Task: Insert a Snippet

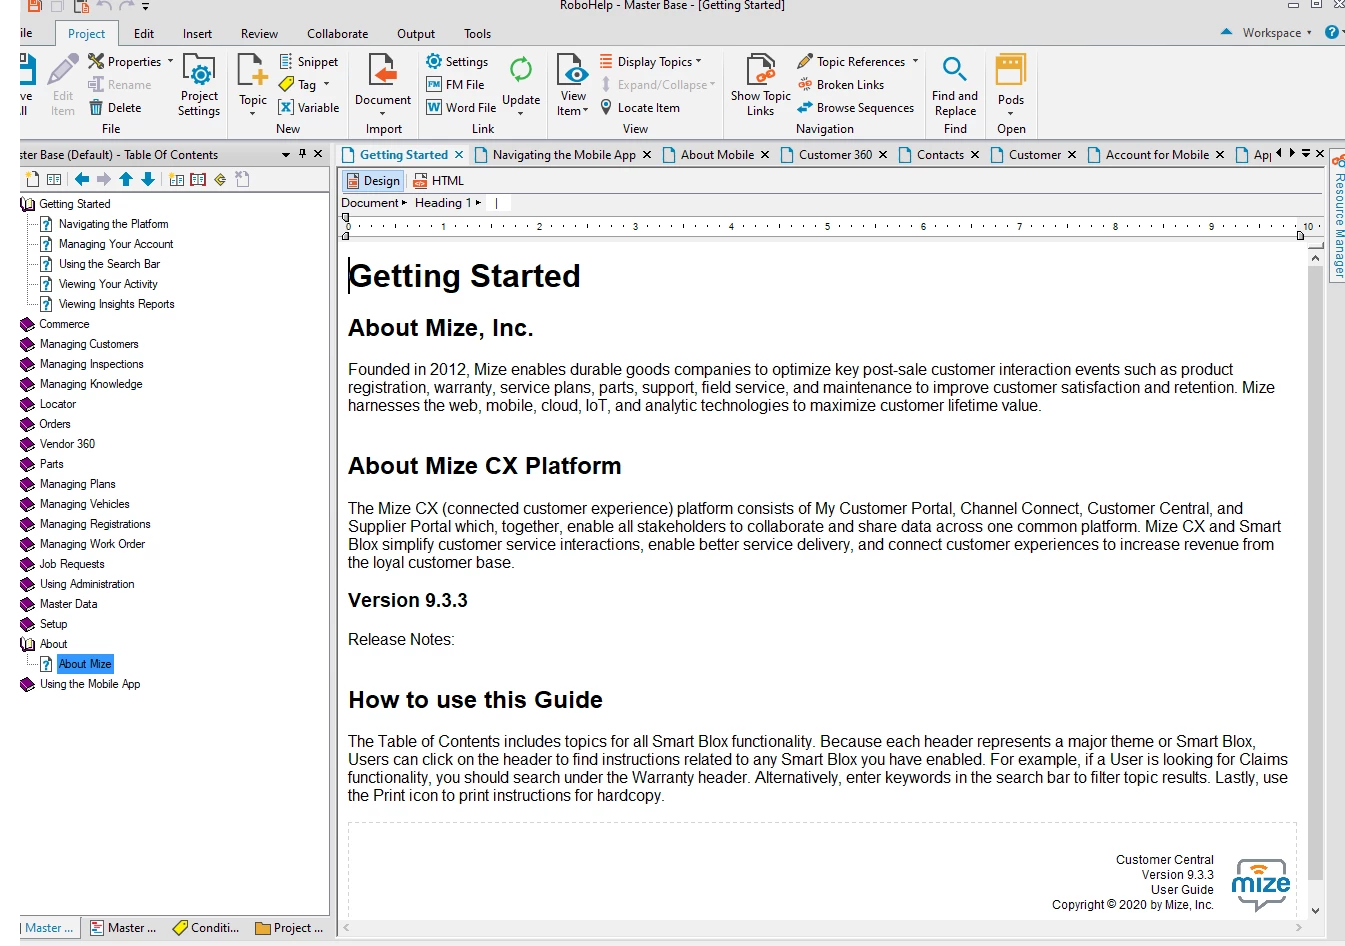Action: point(308,62)
